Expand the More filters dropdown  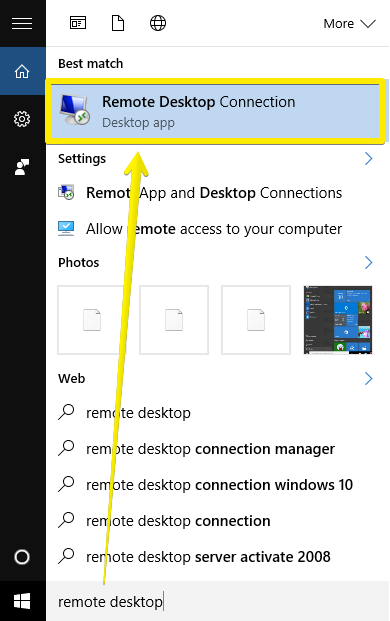tap(349, 24)
